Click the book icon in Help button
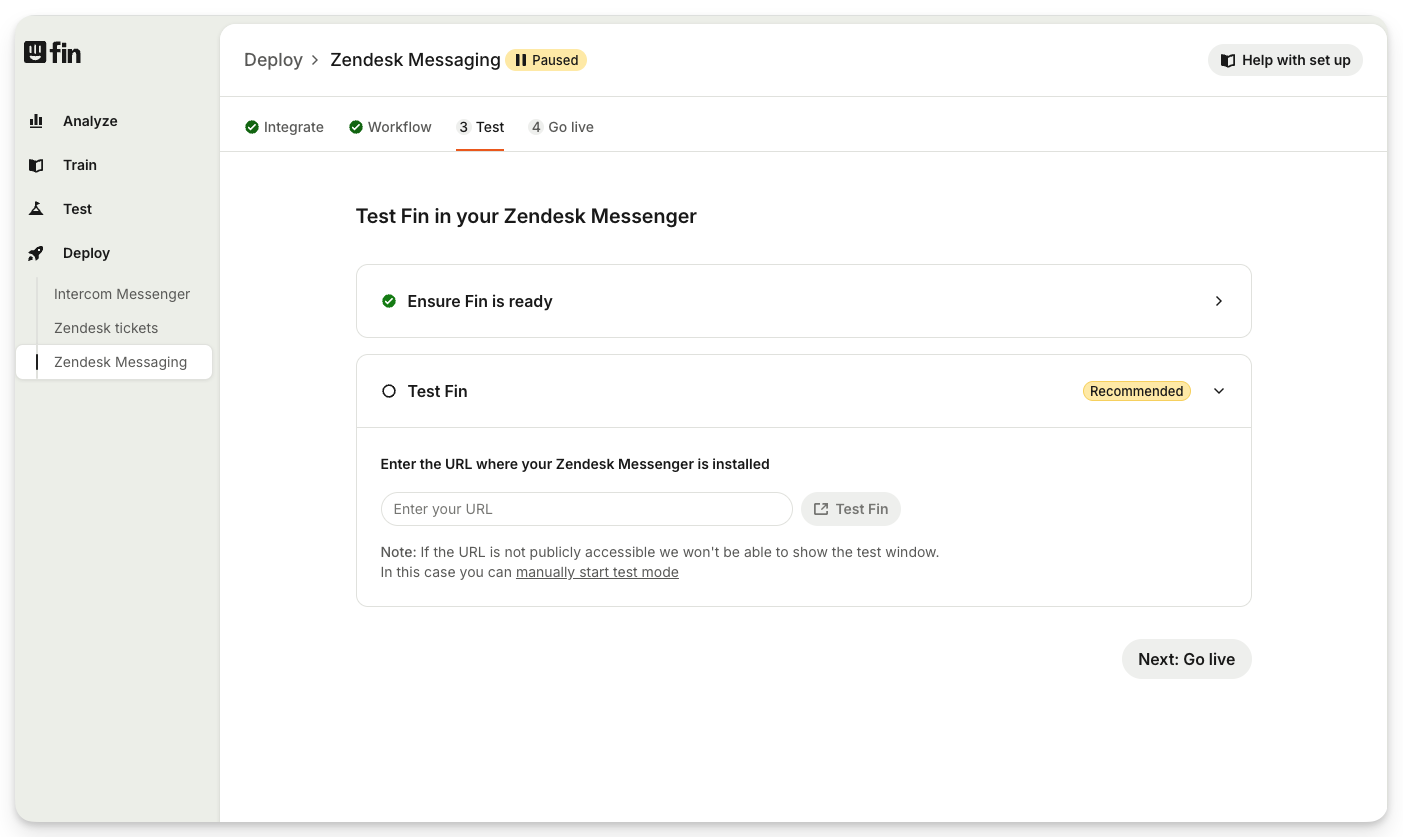Viewport: 1403px width, 837px height. coord(1228,60)
